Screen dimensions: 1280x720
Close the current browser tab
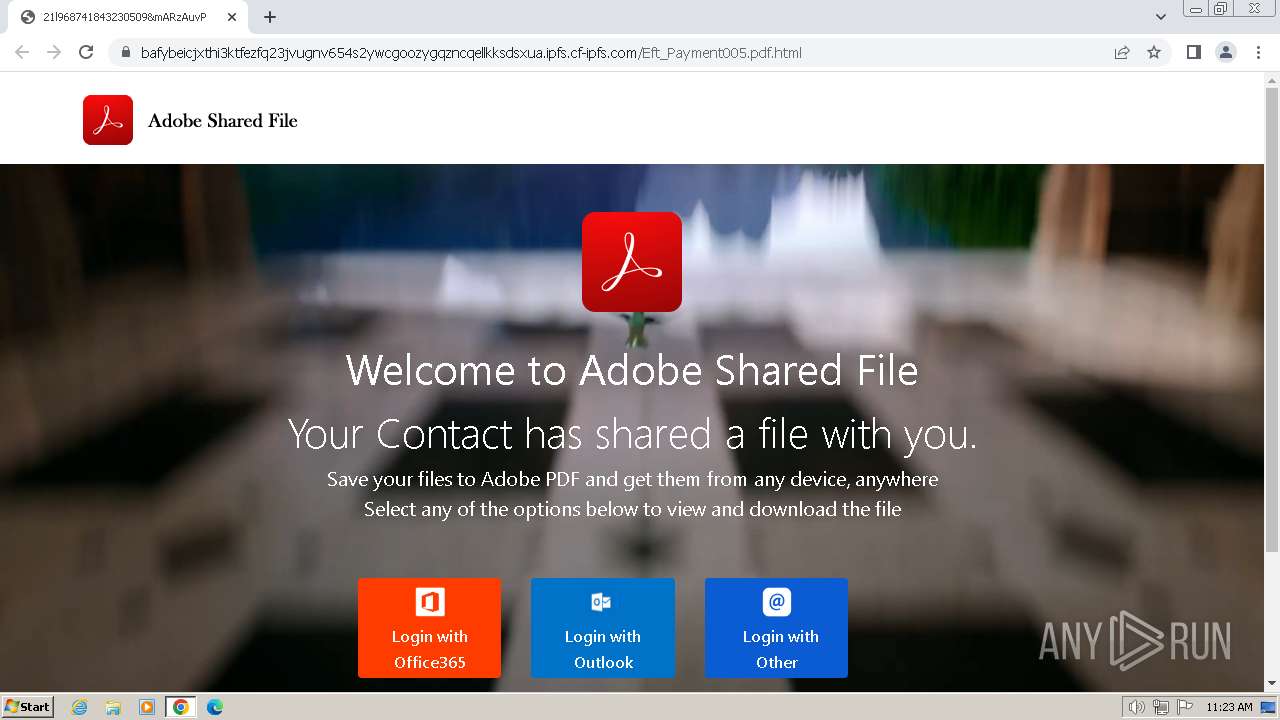[x=232, y=17]
